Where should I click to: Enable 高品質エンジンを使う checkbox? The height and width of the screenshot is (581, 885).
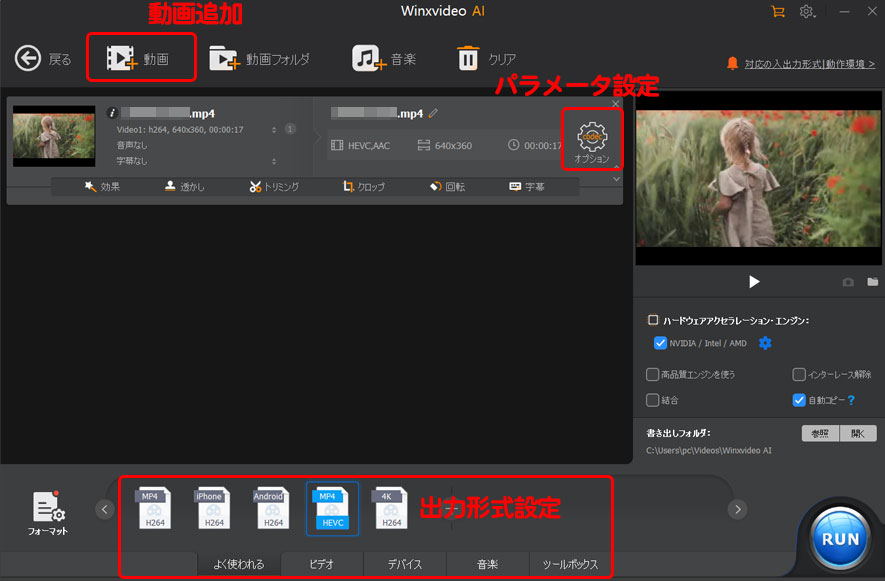point(653,375)
